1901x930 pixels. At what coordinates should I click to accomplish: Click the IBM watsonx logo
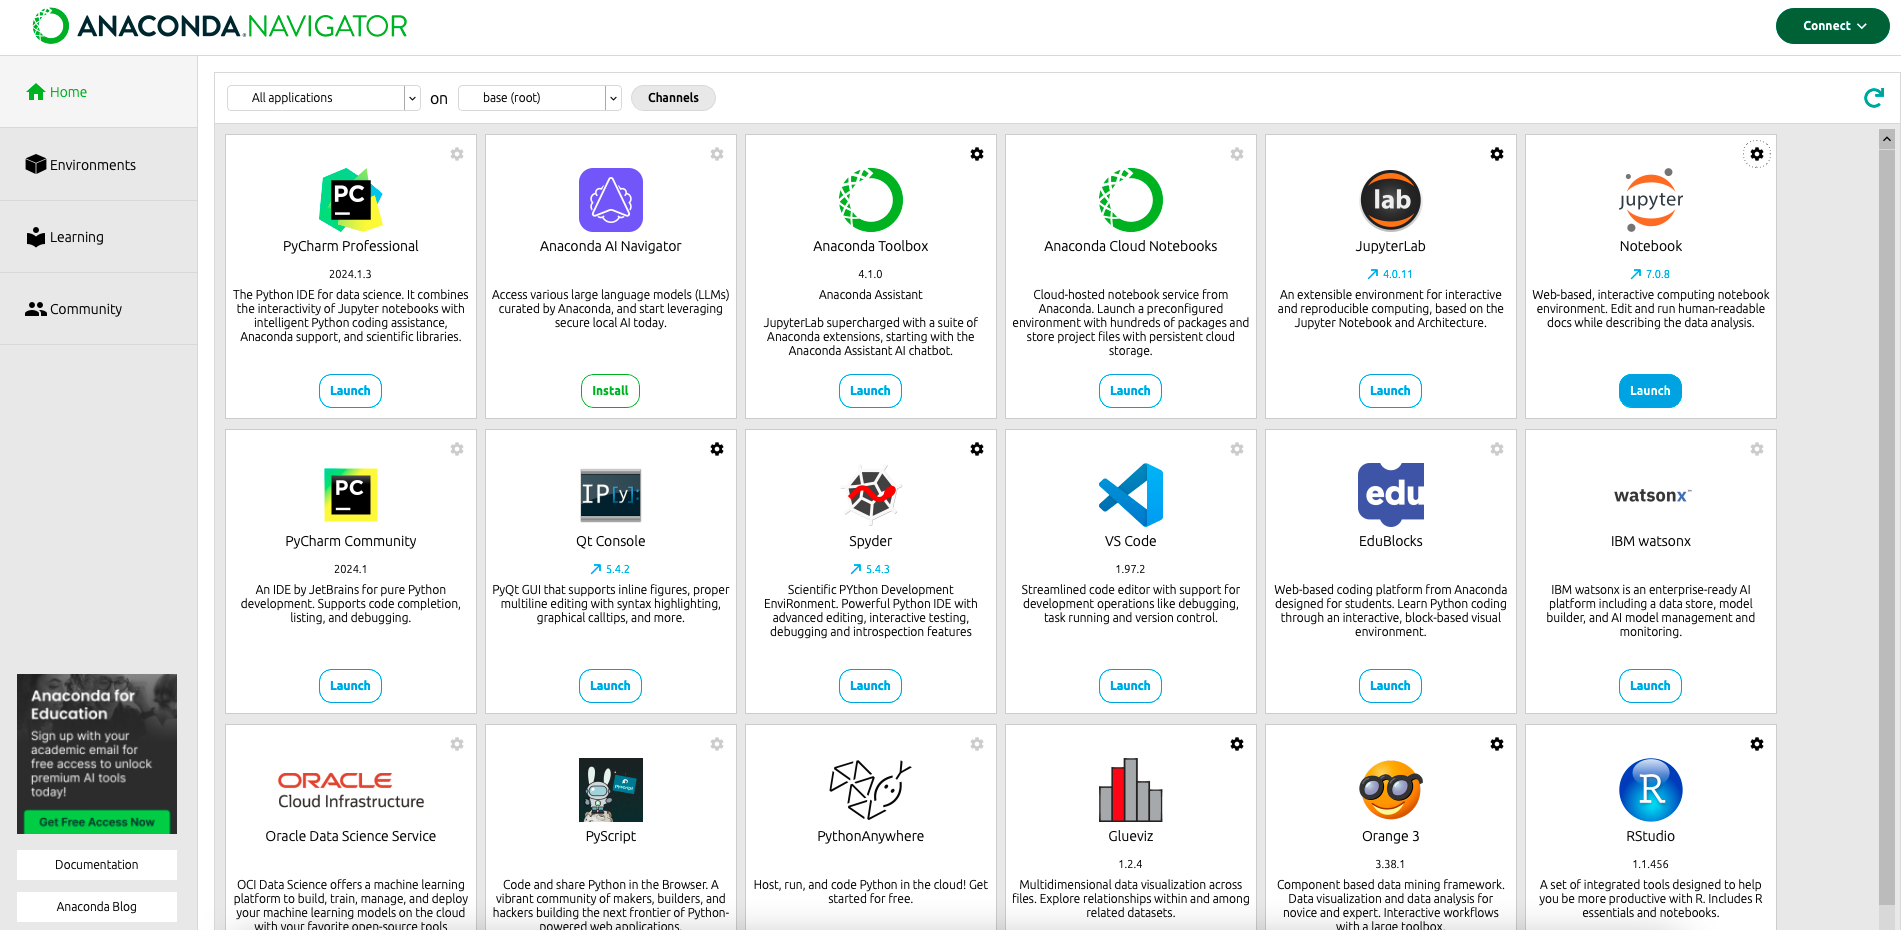tap(1651, 495)
